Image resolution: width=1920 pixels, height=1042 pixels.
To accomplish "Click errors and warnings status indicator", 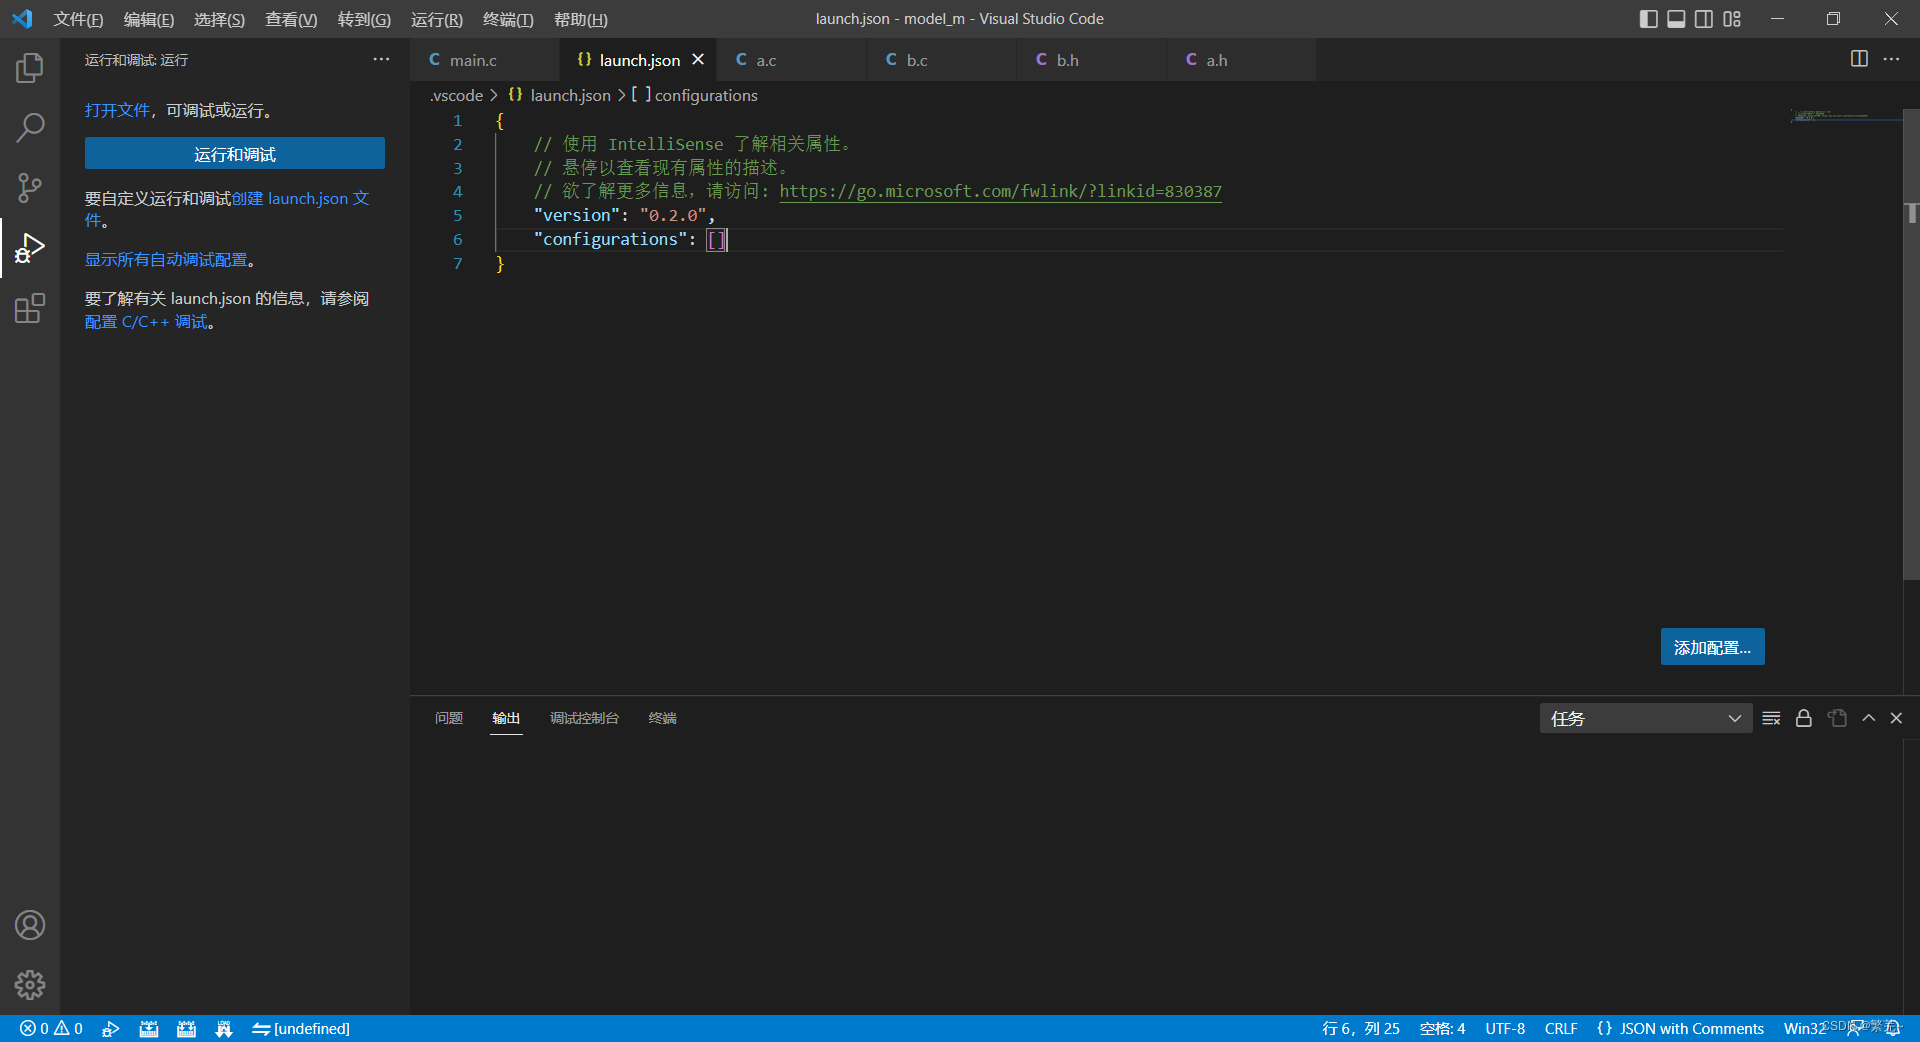I will [51, 1028].
